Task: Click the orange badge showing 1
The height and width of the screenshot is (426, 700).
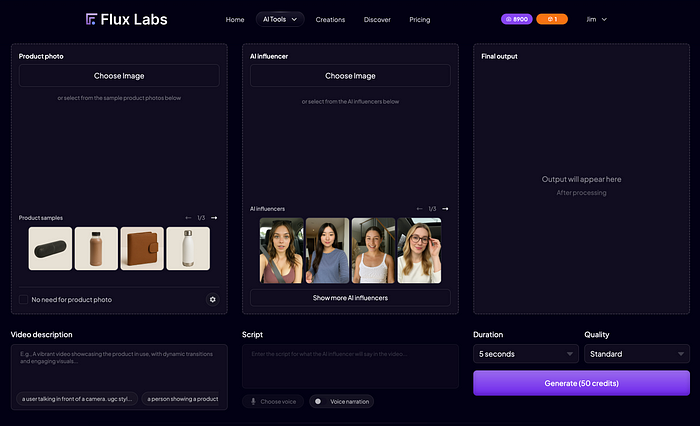Action: pyautogui.click(x=552, y=19)
